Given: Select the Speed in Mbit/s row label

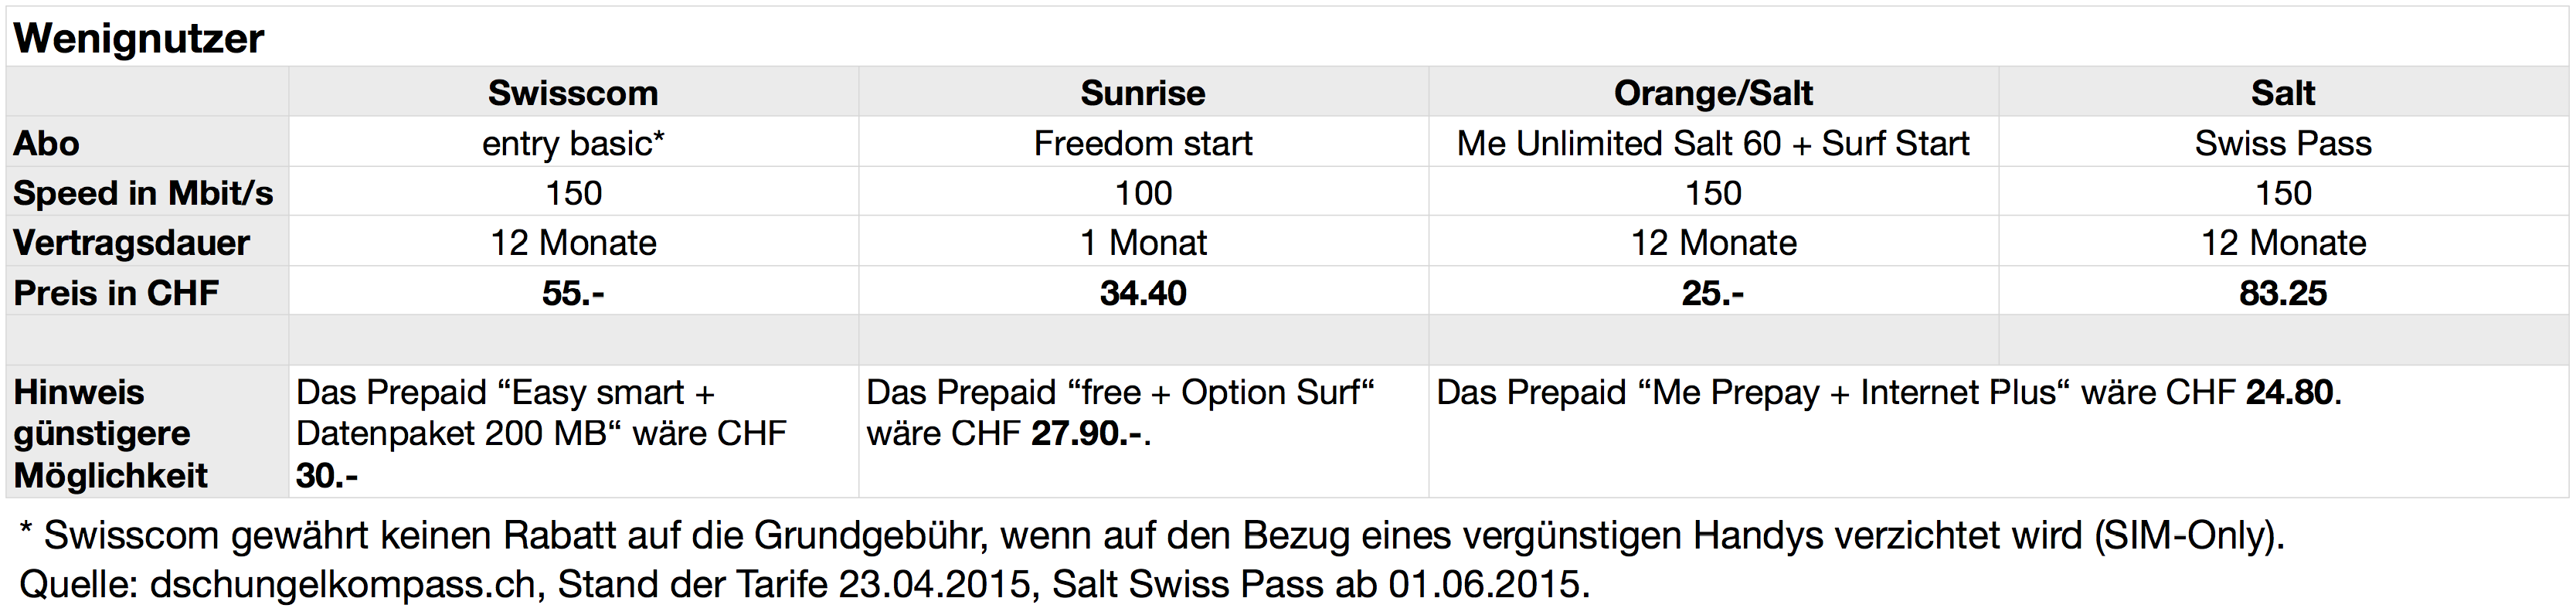Looking at the screenshot, I should (147, 192).
